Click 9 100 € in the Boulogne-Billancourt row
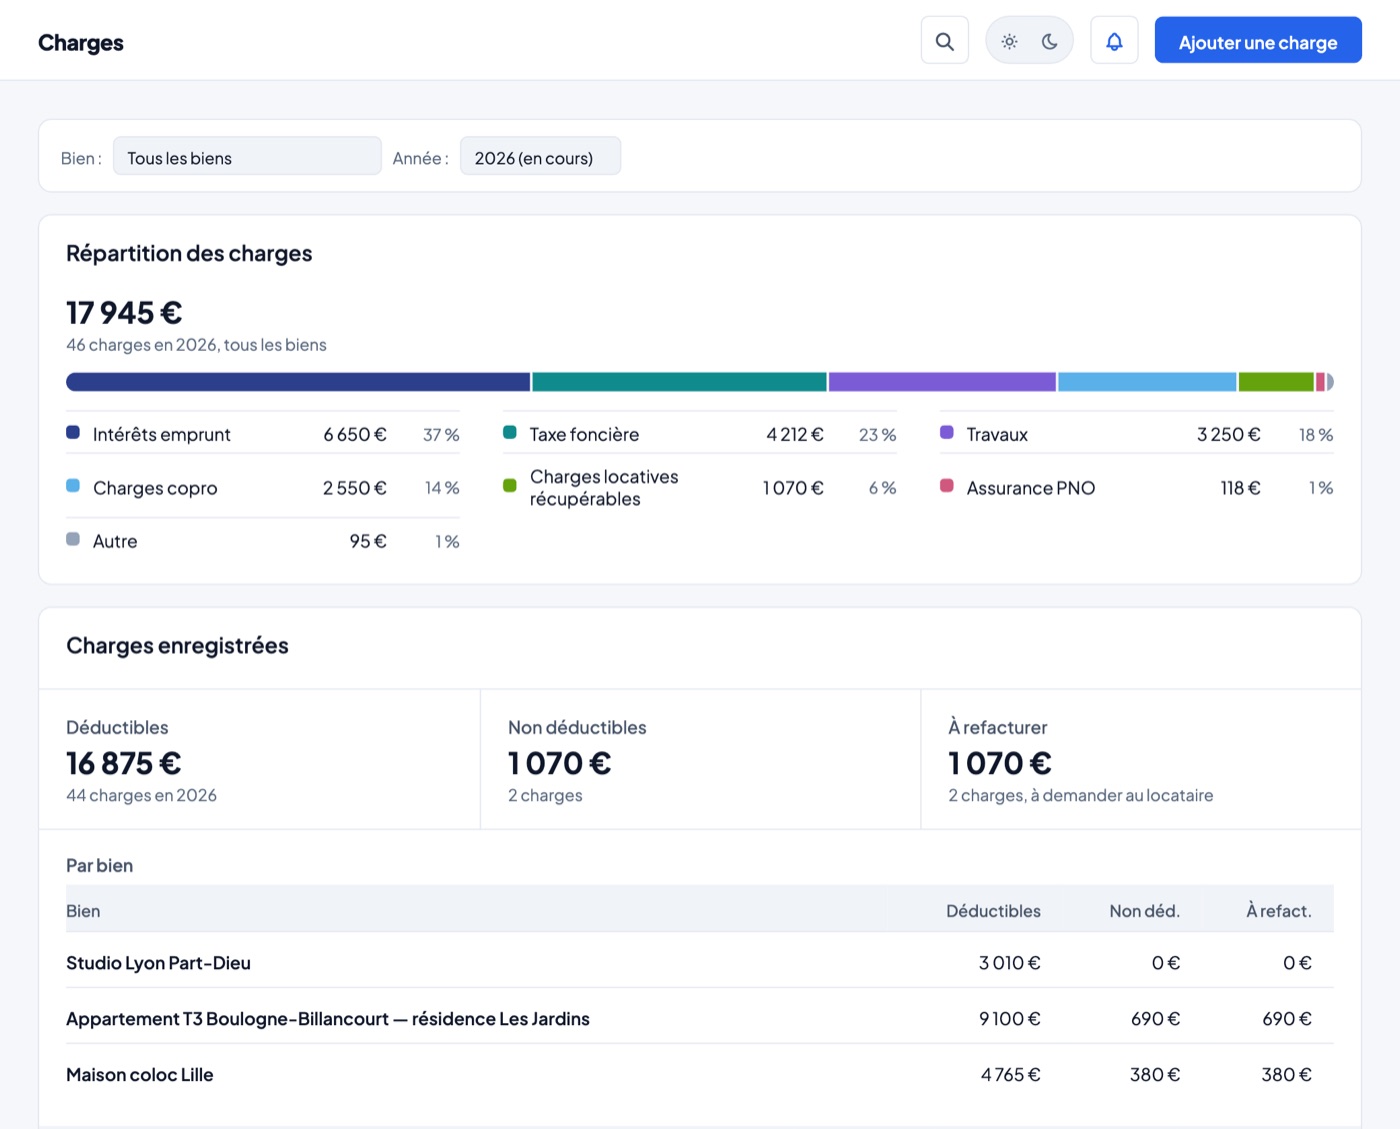Image resolution: width=1400 pixels, height=1129 pixels. (x=1010, y=1019)
